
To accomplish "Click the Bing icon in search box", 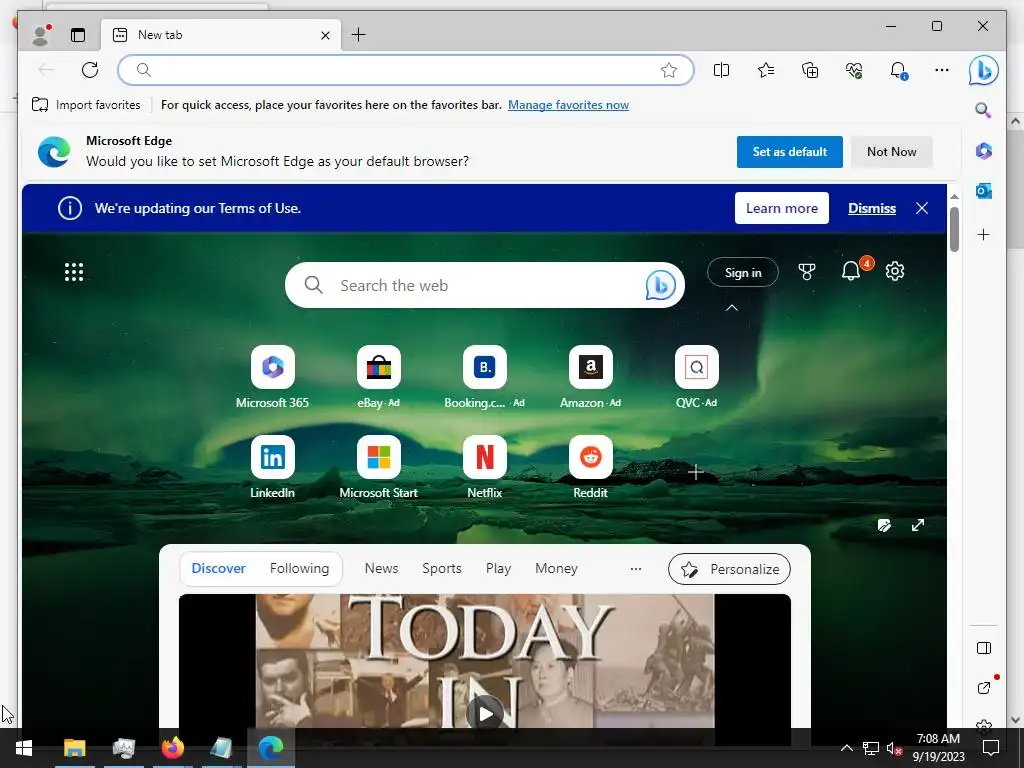I will 661,285.
